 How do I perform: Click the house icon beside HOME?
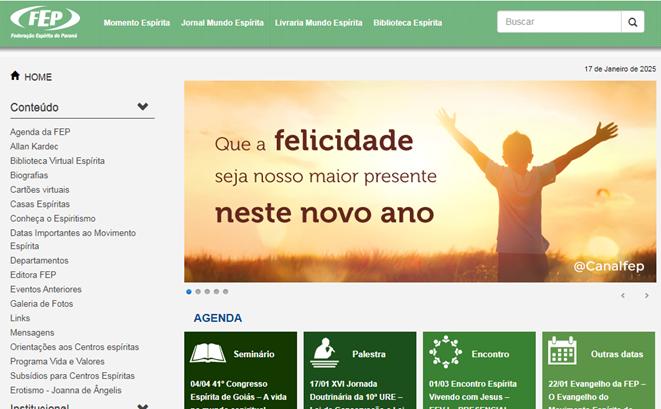point(15,76)
